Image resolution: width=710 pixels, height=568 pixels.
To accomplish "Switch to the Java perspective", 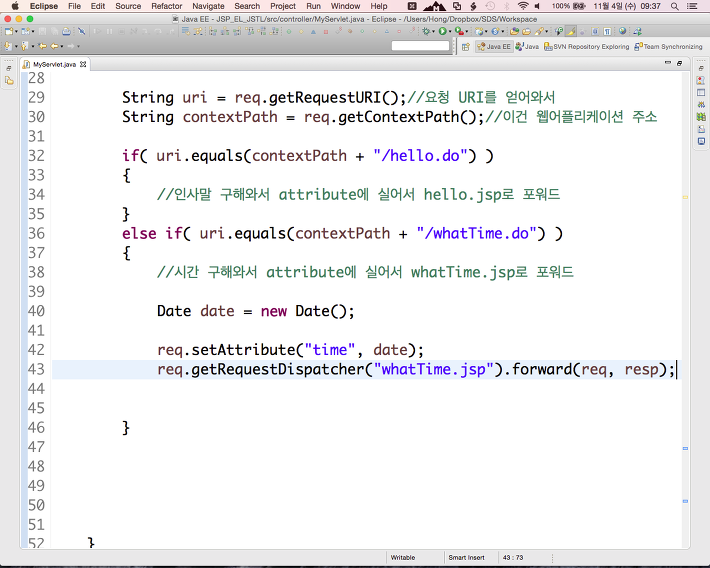I will coord(527,47).
